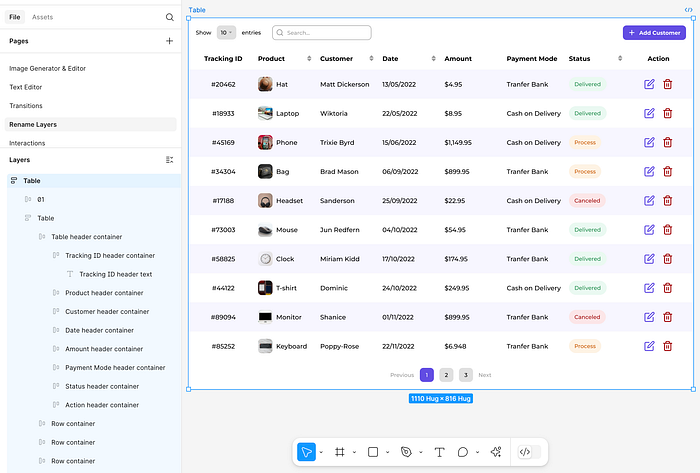
Task: Open the entries count dropdown showing 10
Action: click(226, 32)
